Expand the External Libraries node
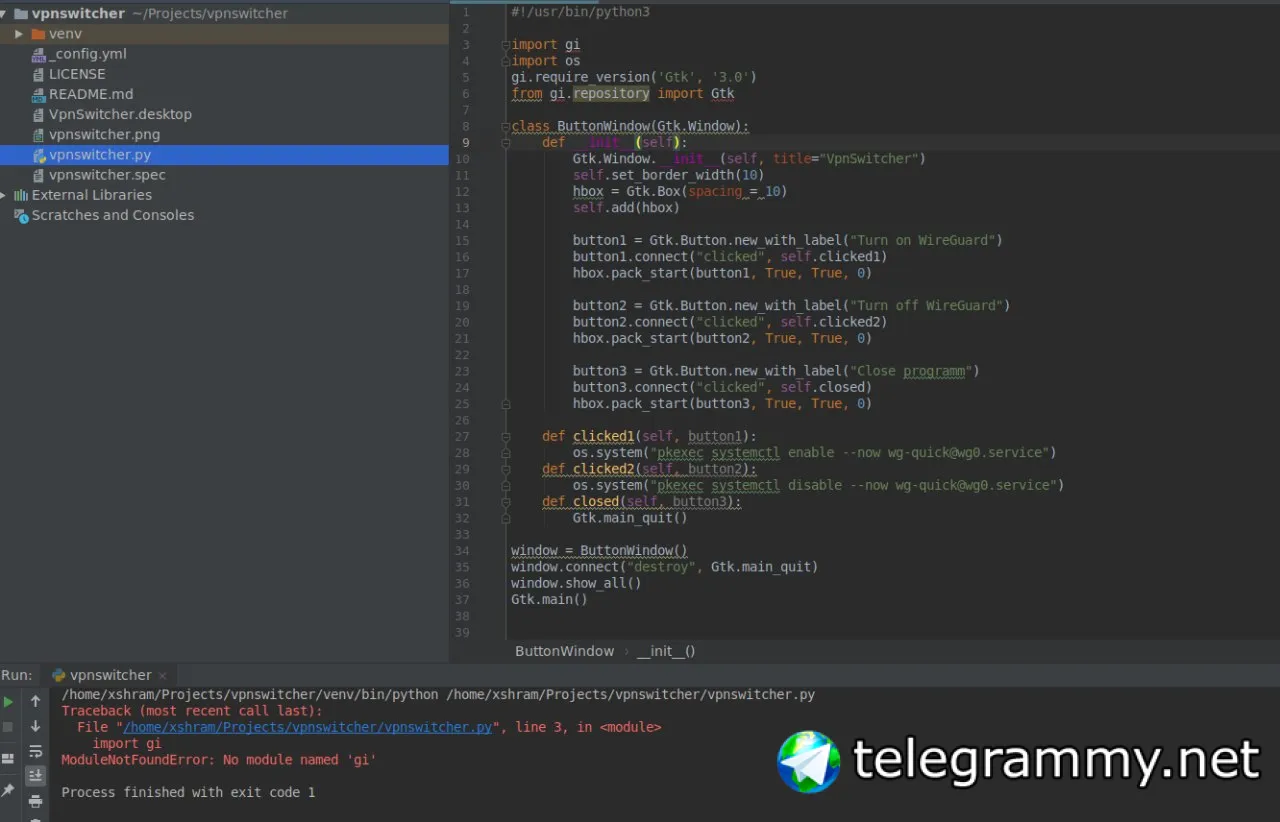 pyautogui.click(x=4, y=195)
